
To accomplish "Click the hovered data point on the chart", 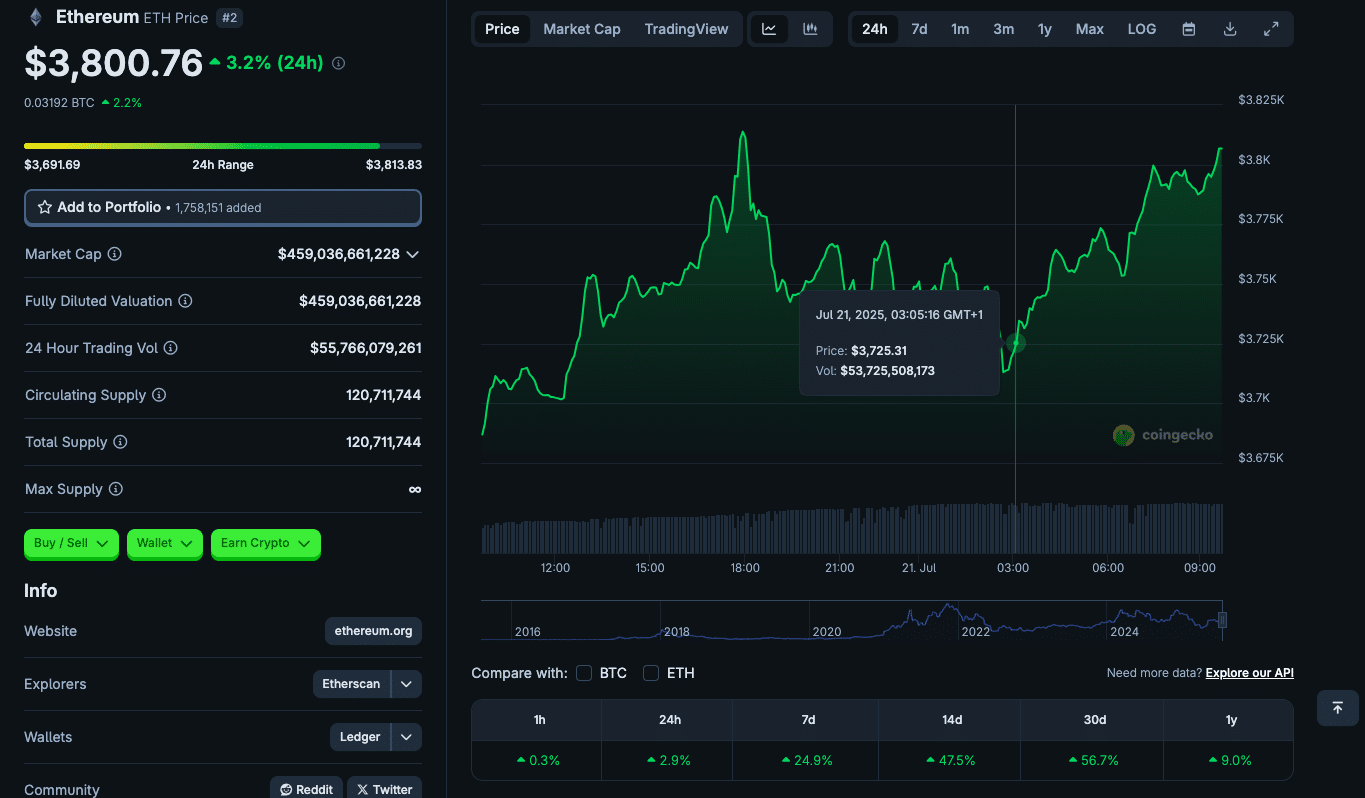I will [x=1016, y=343].
